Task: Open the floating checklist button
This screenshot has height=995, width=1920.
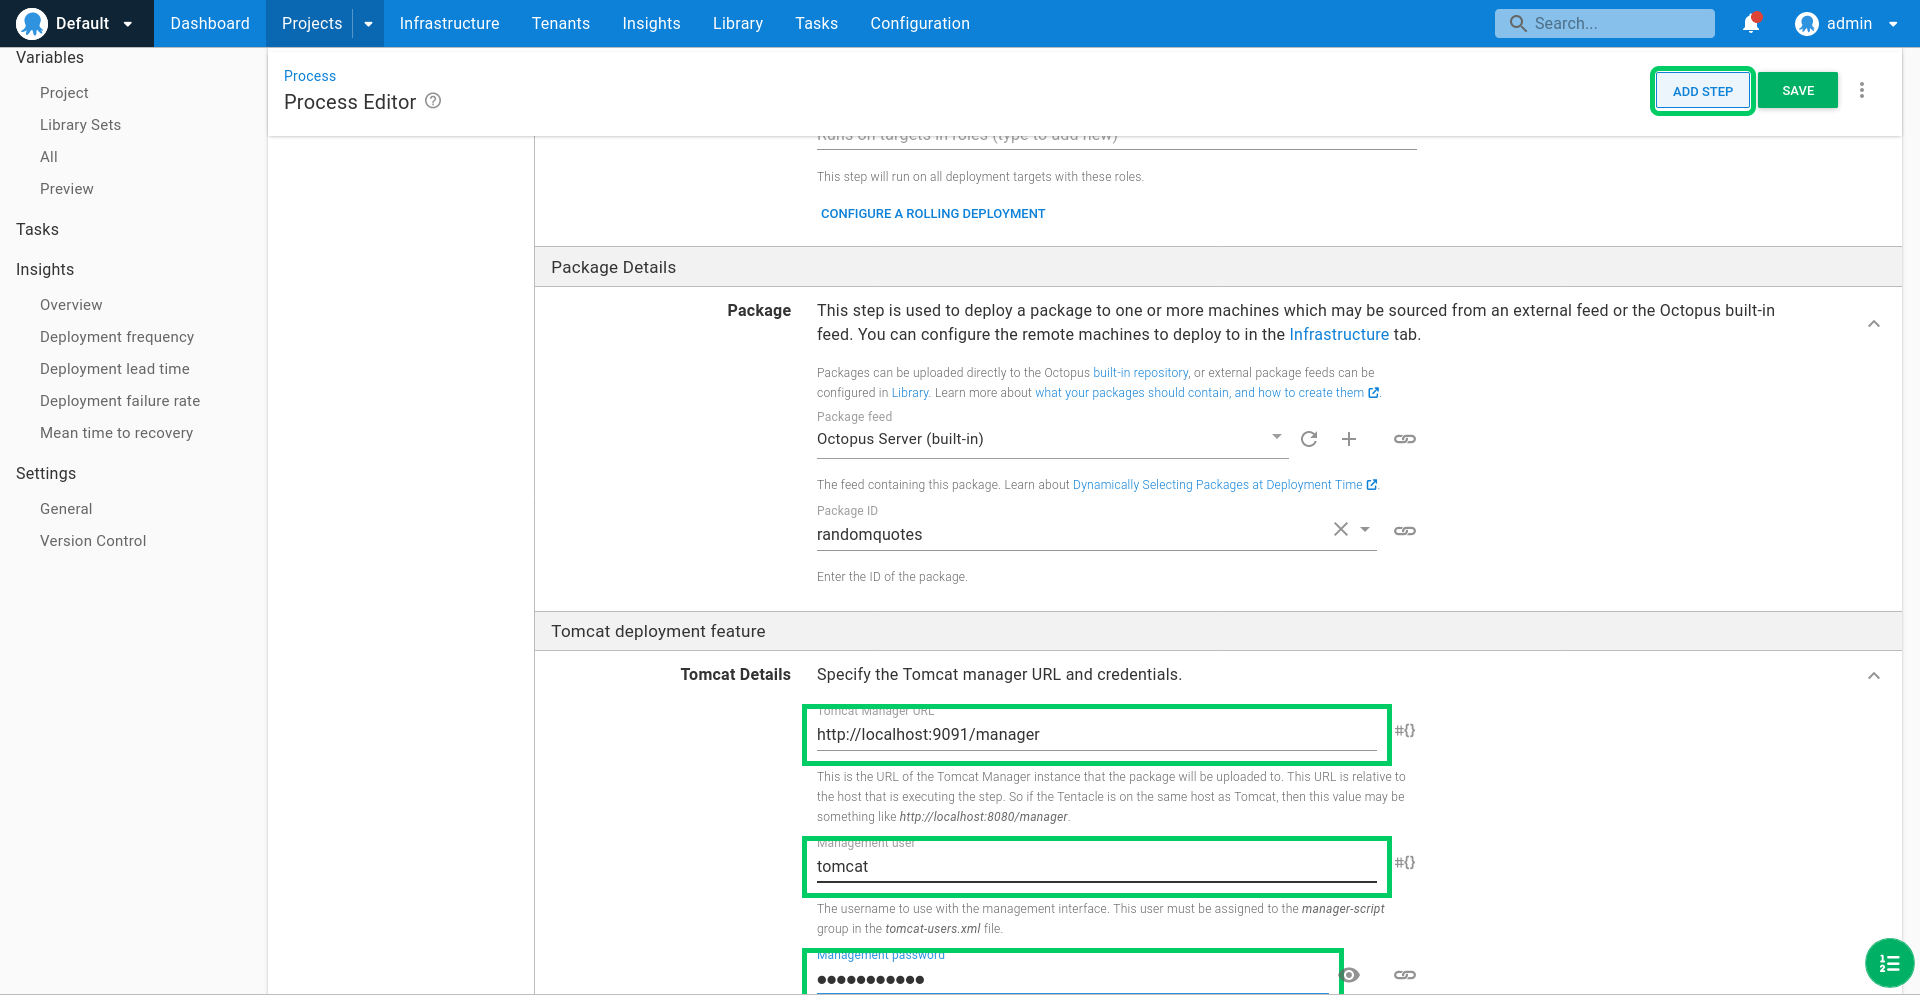Action: pyautogui.click(x=1889, y=963)
